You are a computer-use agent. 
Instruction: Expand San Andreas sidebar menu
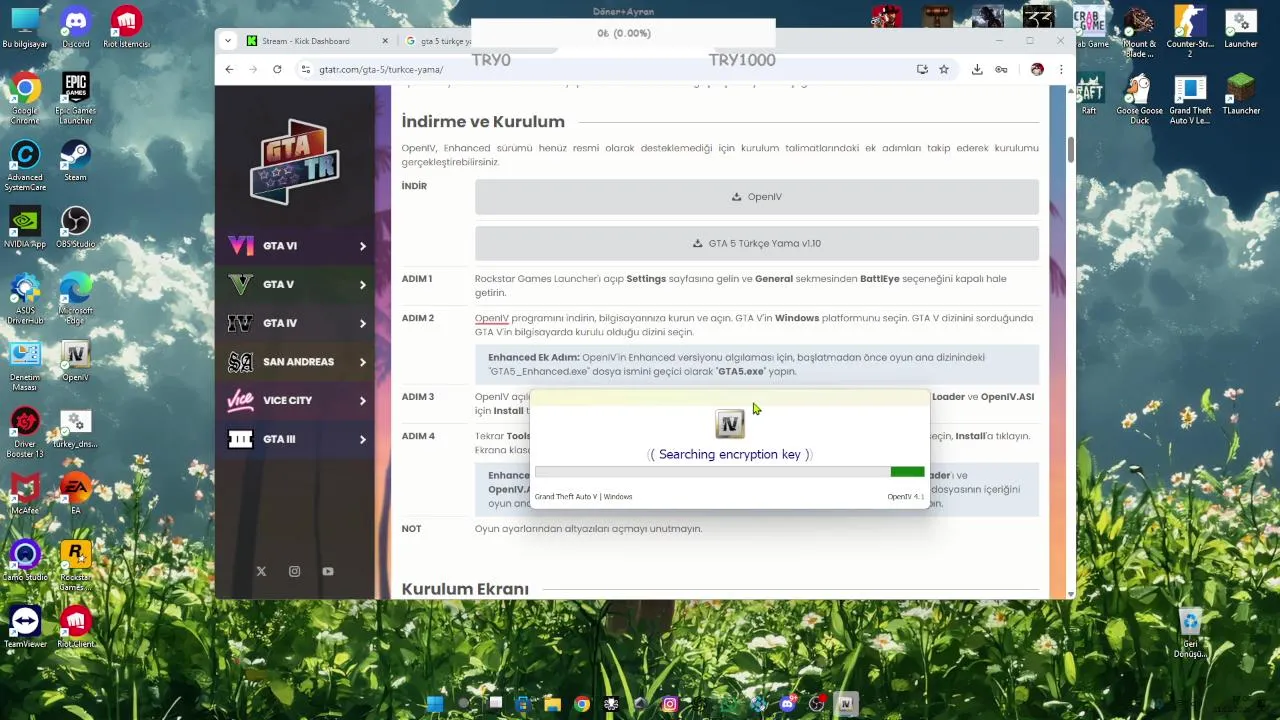296,362
